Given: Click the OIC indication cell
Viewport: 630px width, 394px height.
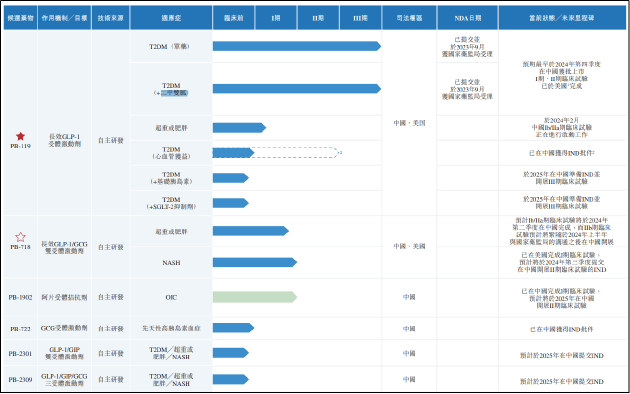Looking at the screenshot, I should 171,298.
